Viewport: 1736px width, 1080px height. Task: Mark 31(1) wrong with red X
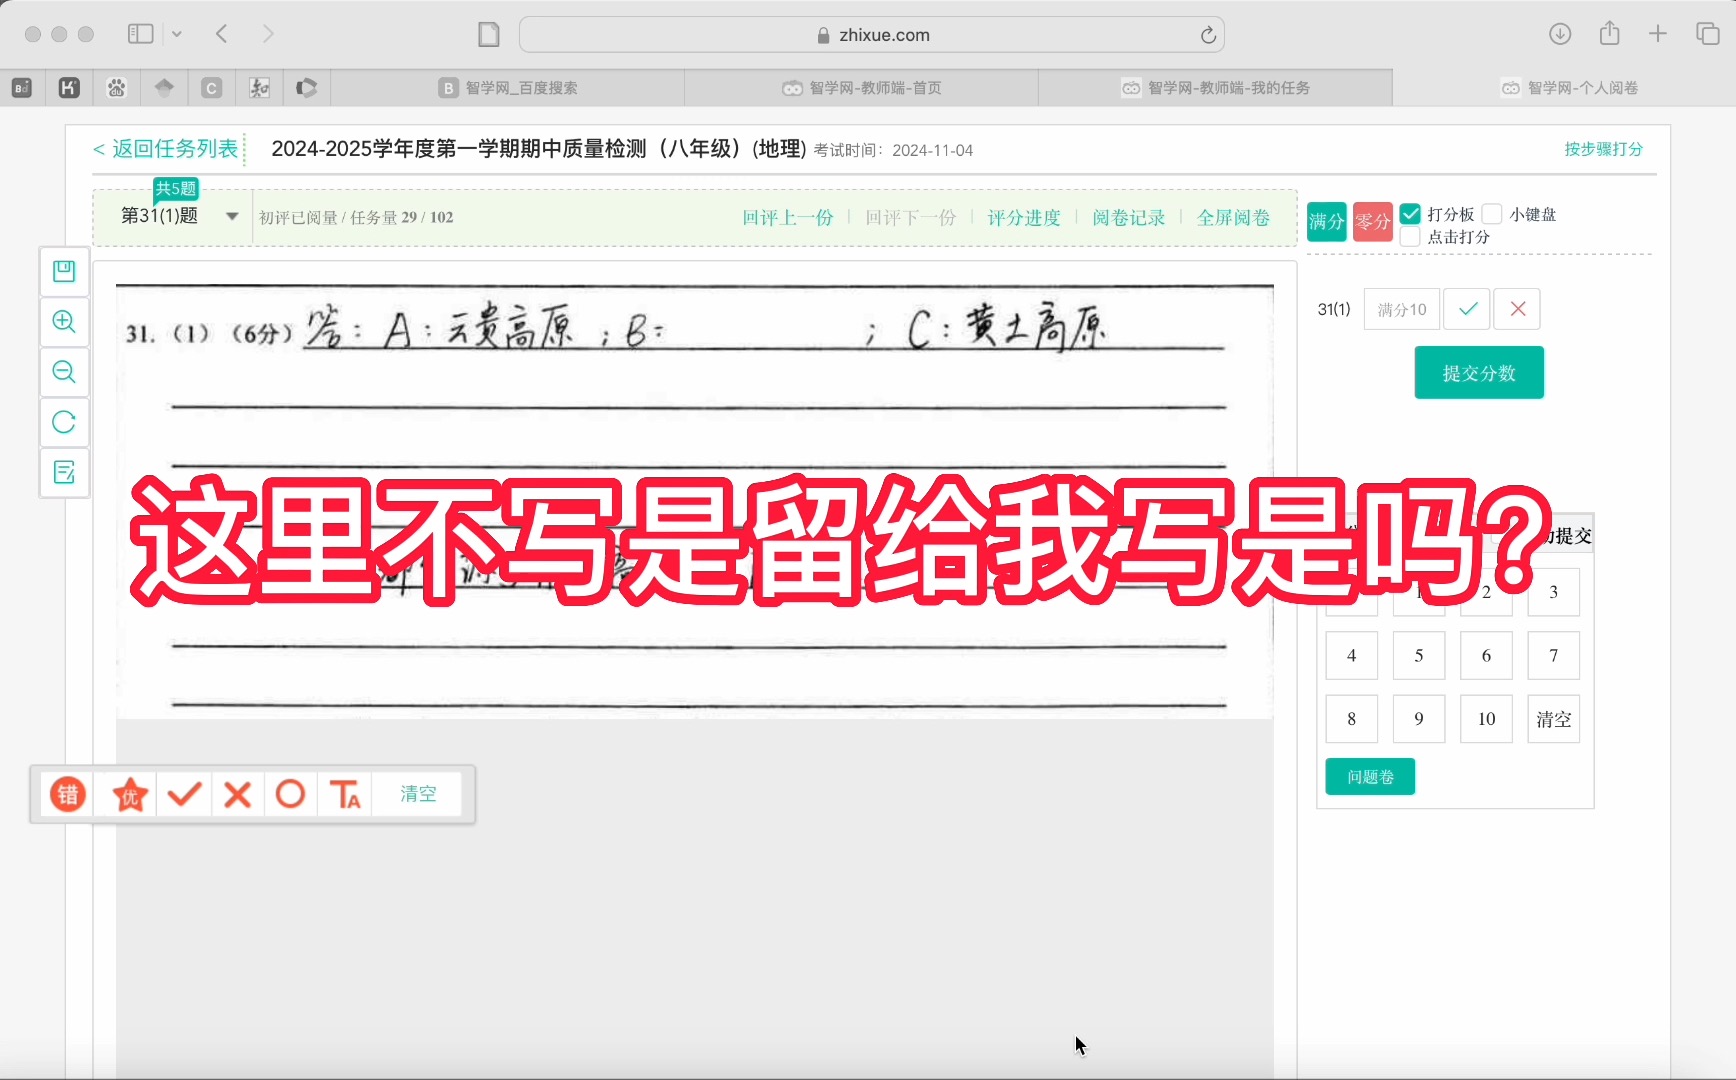pyautogui.click(x=1517, y=309)
